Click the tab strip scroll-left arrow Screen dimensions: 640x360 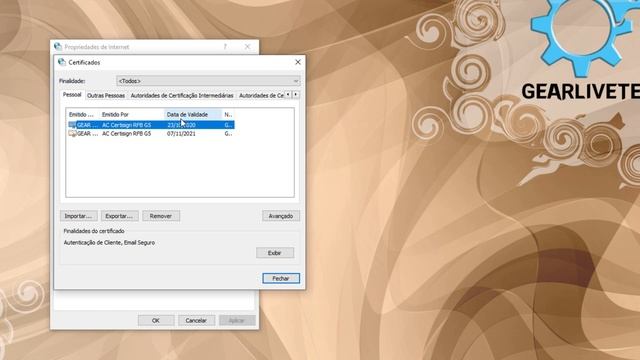click(288, 95)
